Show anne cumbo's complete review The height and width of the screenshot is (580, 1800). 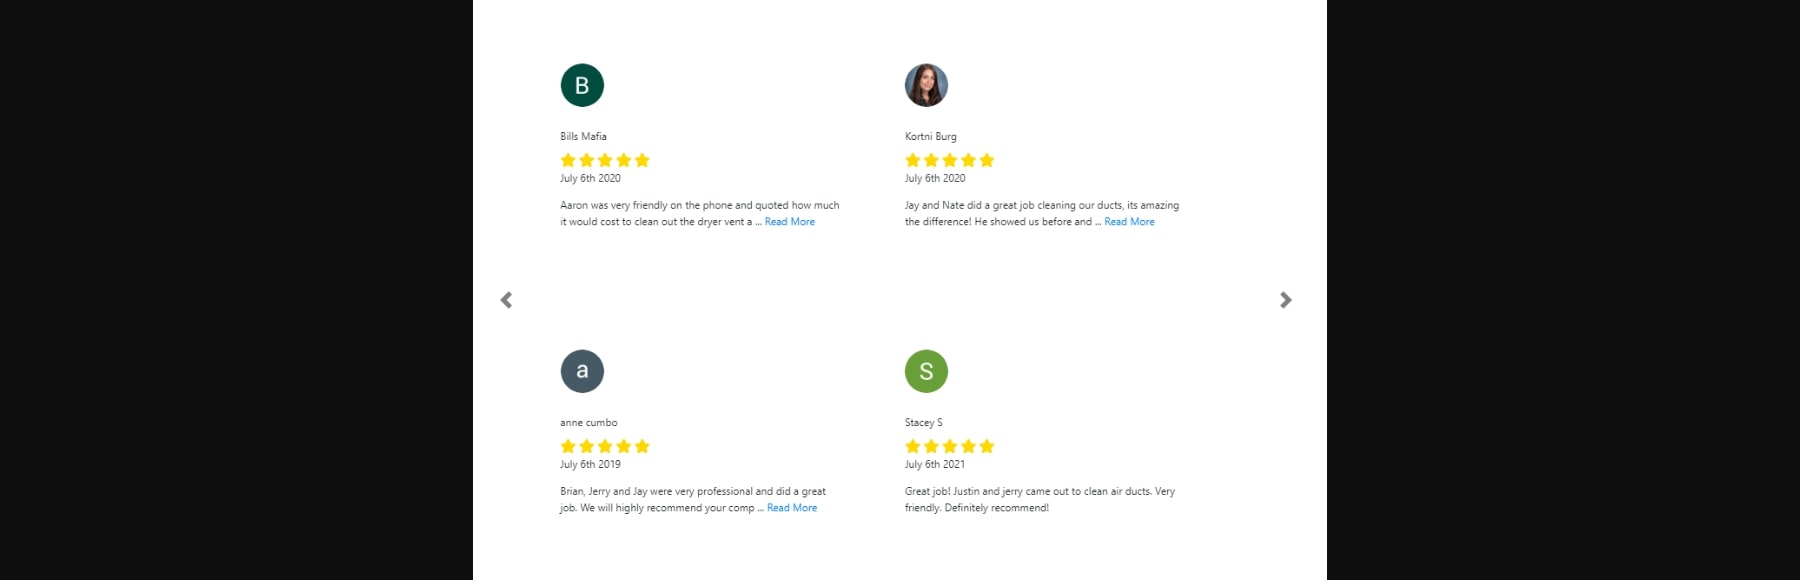point(791,507)
